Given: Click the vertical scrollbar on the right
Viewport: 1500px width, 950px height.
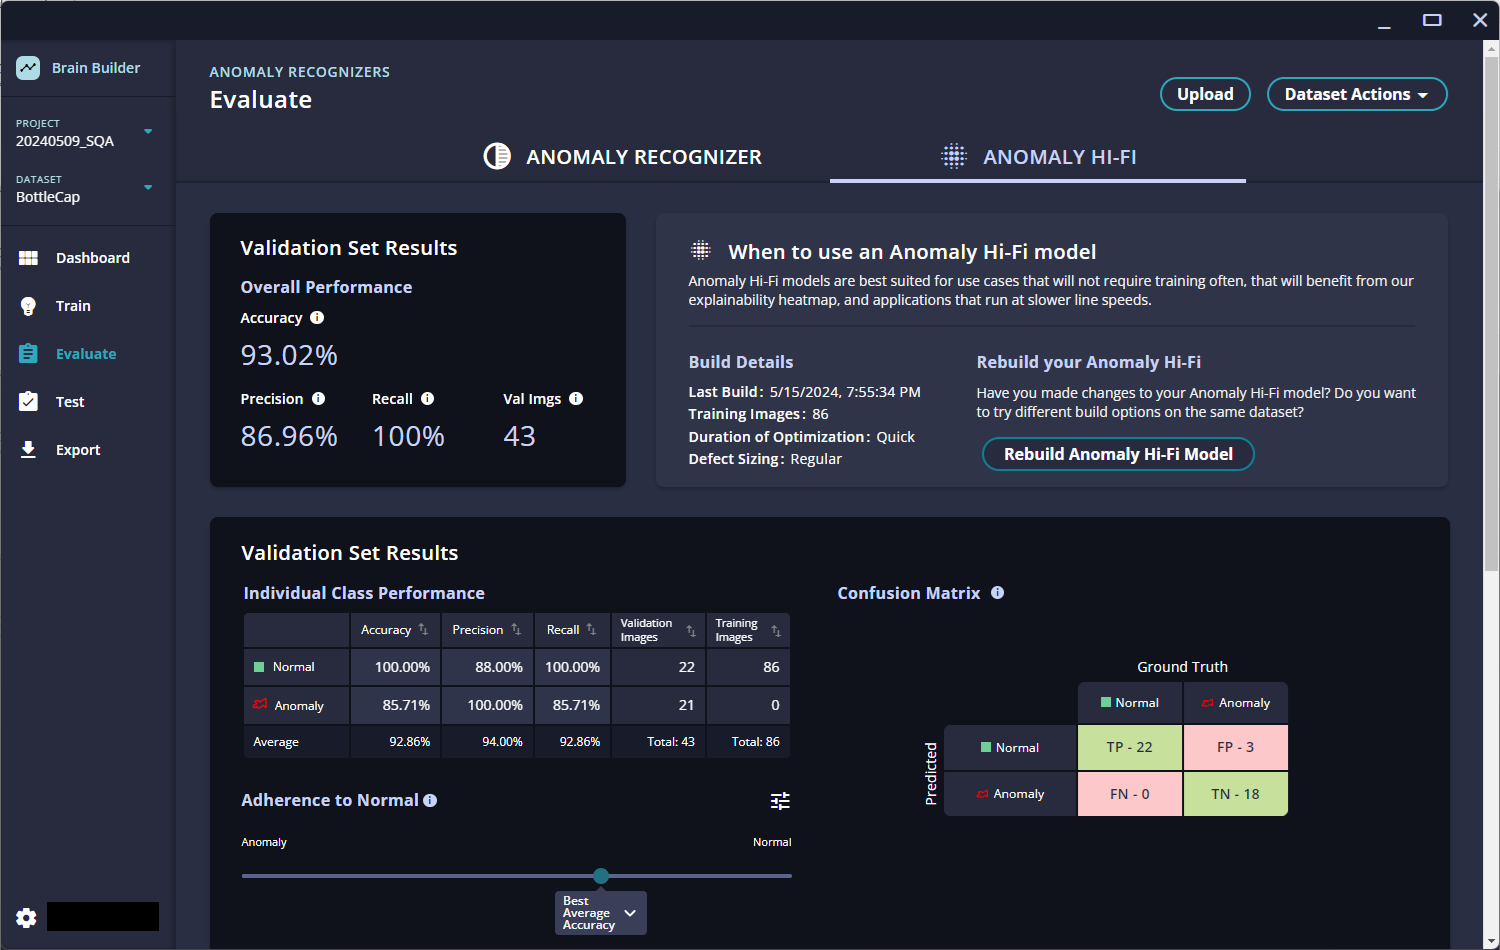Looking at the screenshot, I should pyautogui.click(x=1491, y=314).
